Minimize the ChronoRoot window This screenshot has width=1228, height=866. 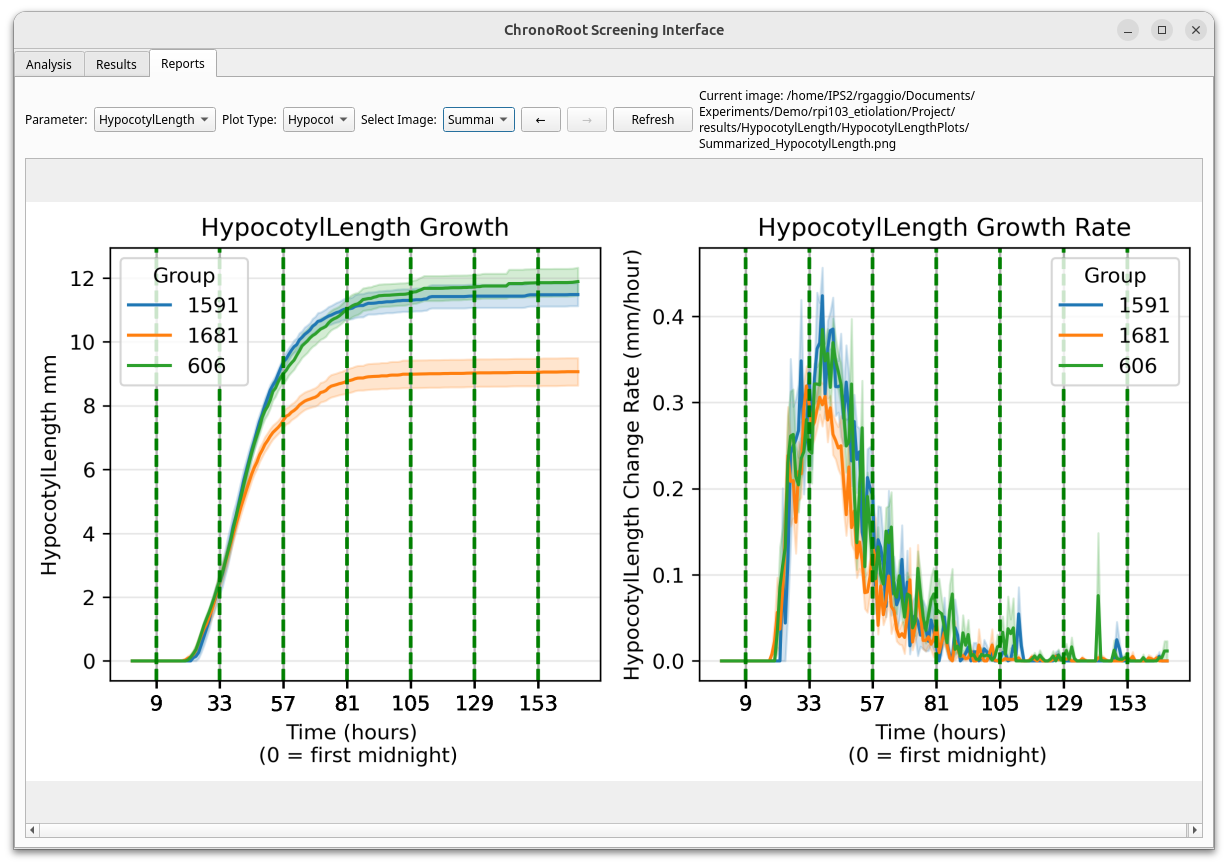[1128, 30]
